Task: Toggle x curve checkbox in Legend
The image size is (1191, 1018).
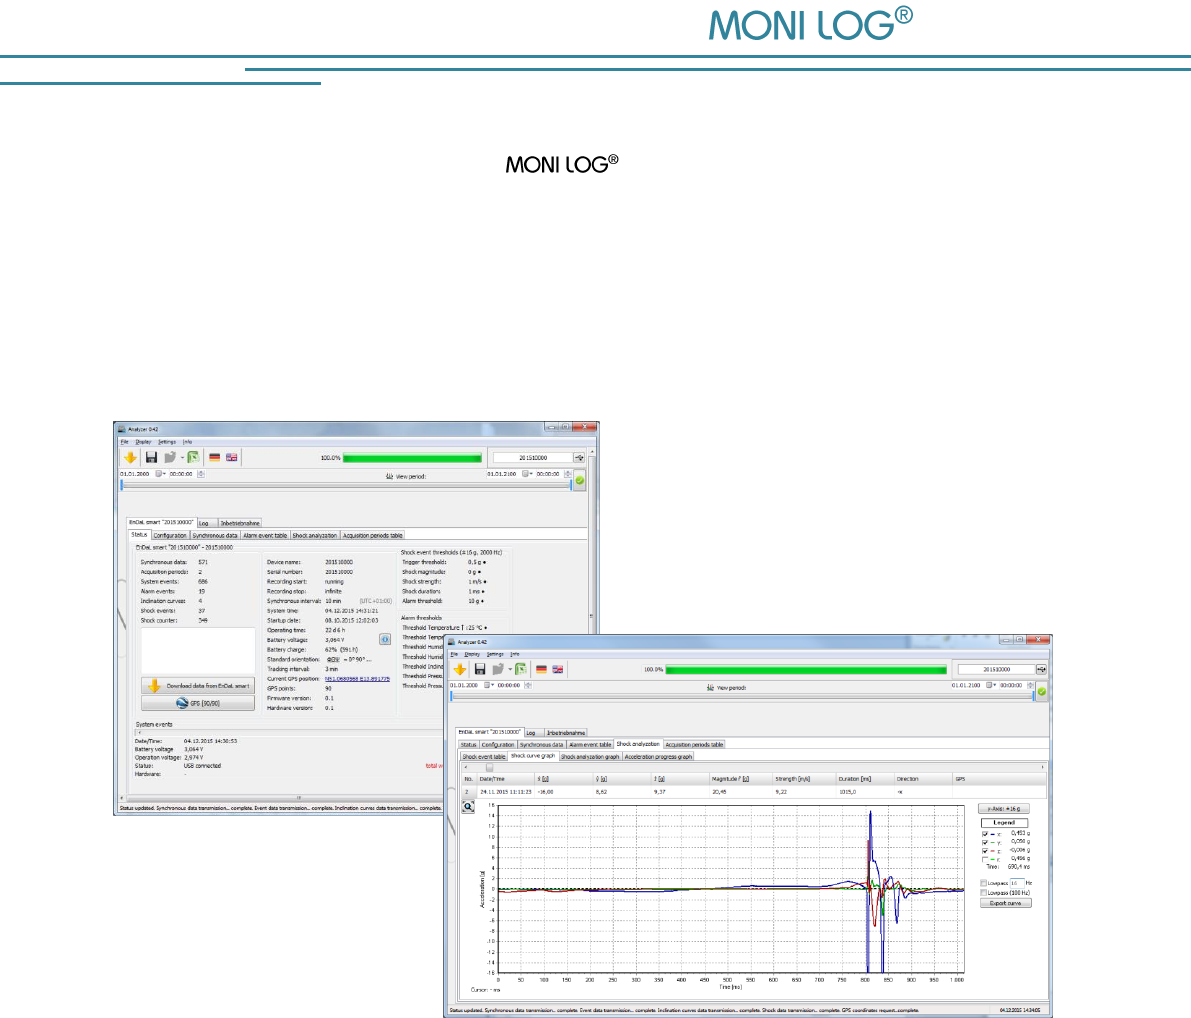Action: click(x=985, y=834)
